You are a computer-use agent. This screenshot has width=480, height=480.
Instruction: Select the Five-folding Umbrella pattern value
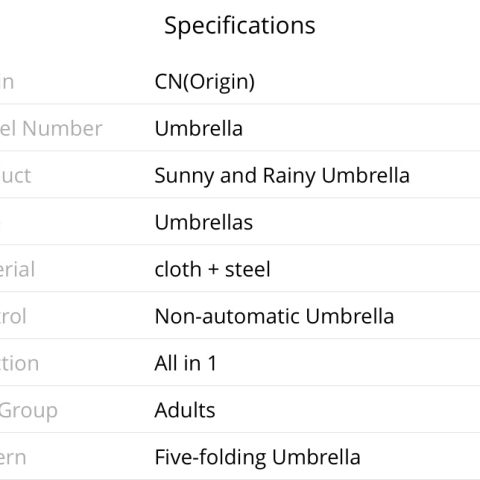257,457
